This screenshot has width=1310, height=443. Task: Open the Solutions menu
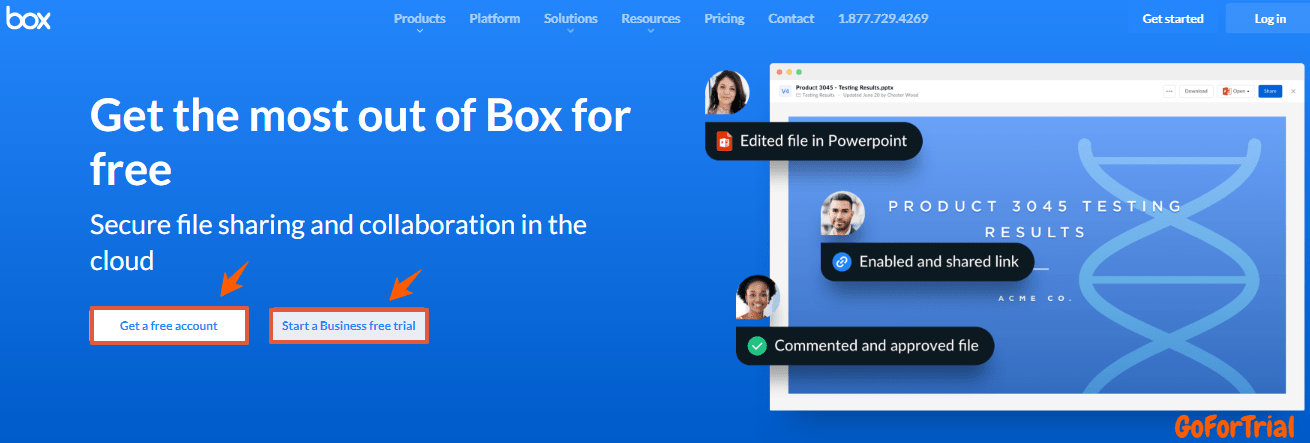click(571, 18)
